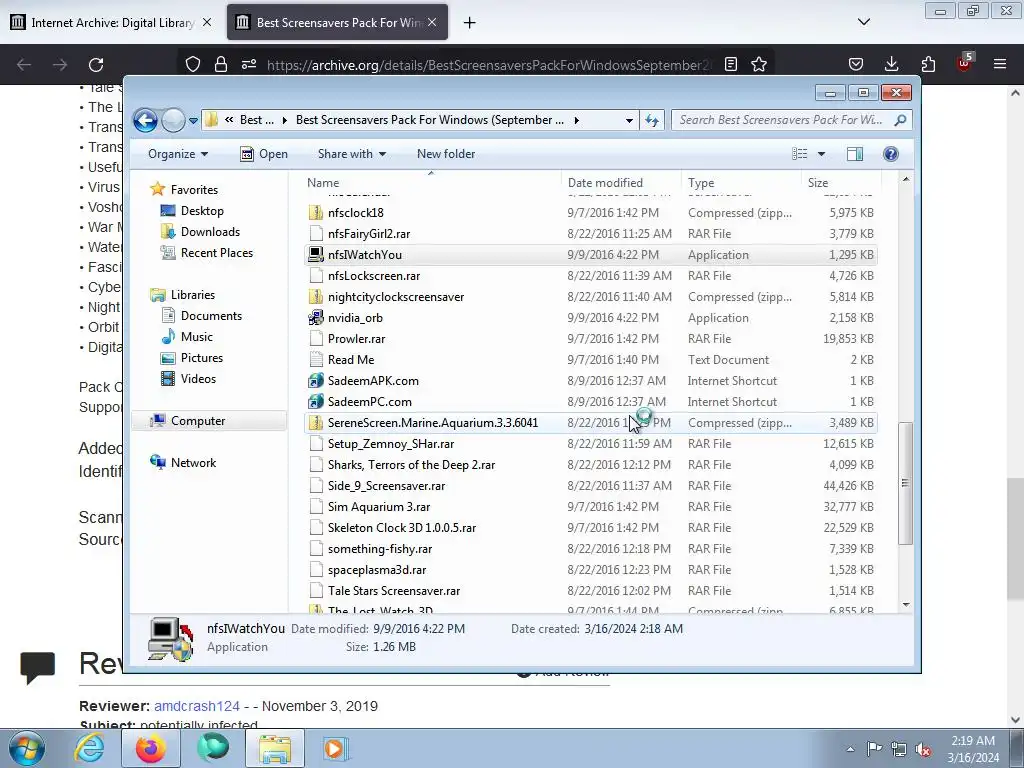Select Libraries in navigation pane
This screenshot has height=768, width=1024.
[193, 295]
